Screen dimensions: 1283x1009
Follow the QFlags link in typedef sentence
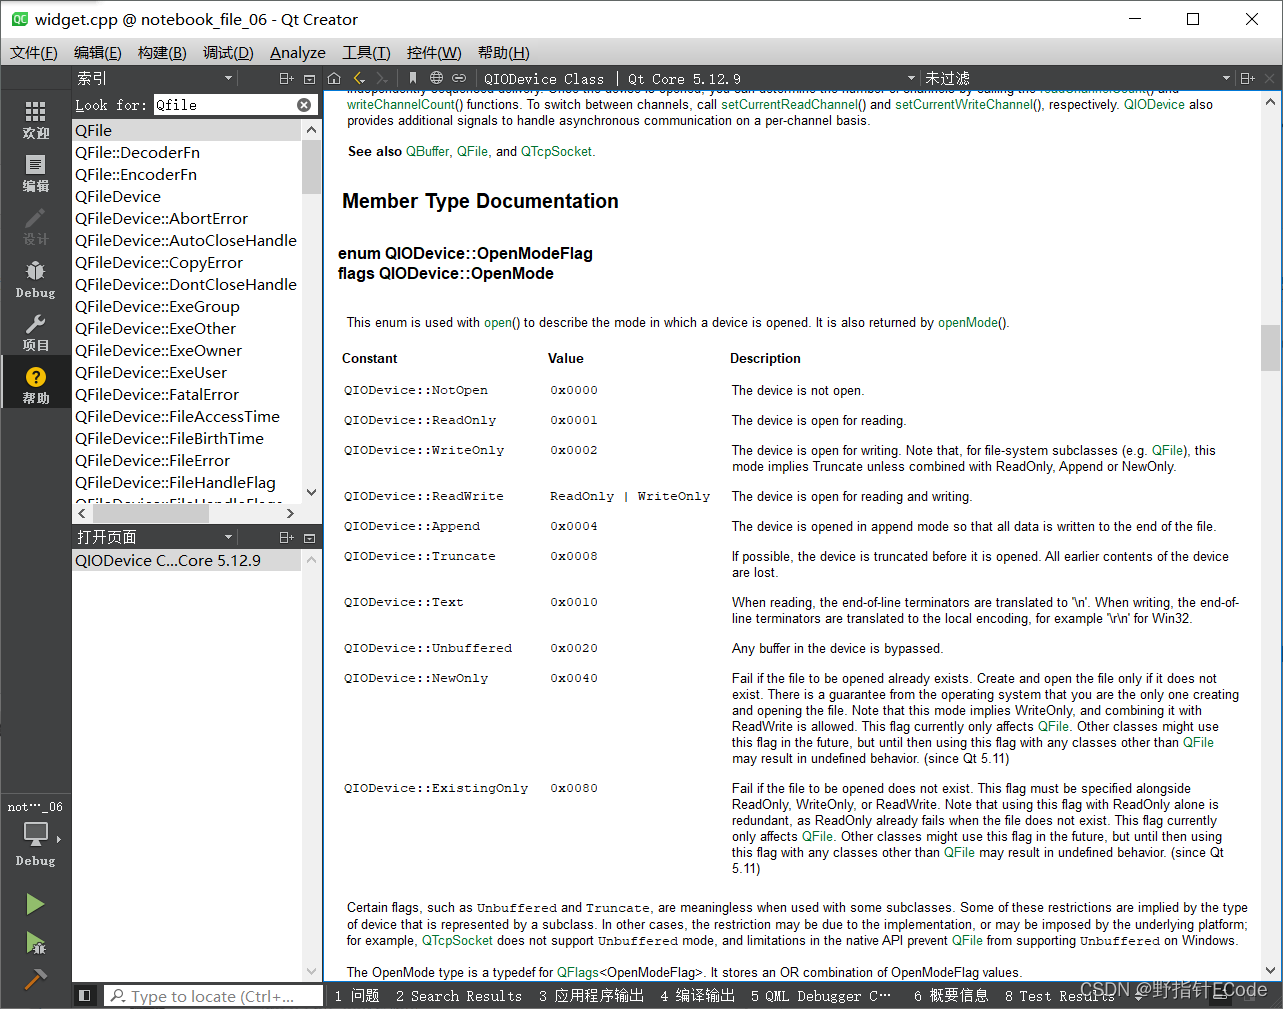[578, 972]
